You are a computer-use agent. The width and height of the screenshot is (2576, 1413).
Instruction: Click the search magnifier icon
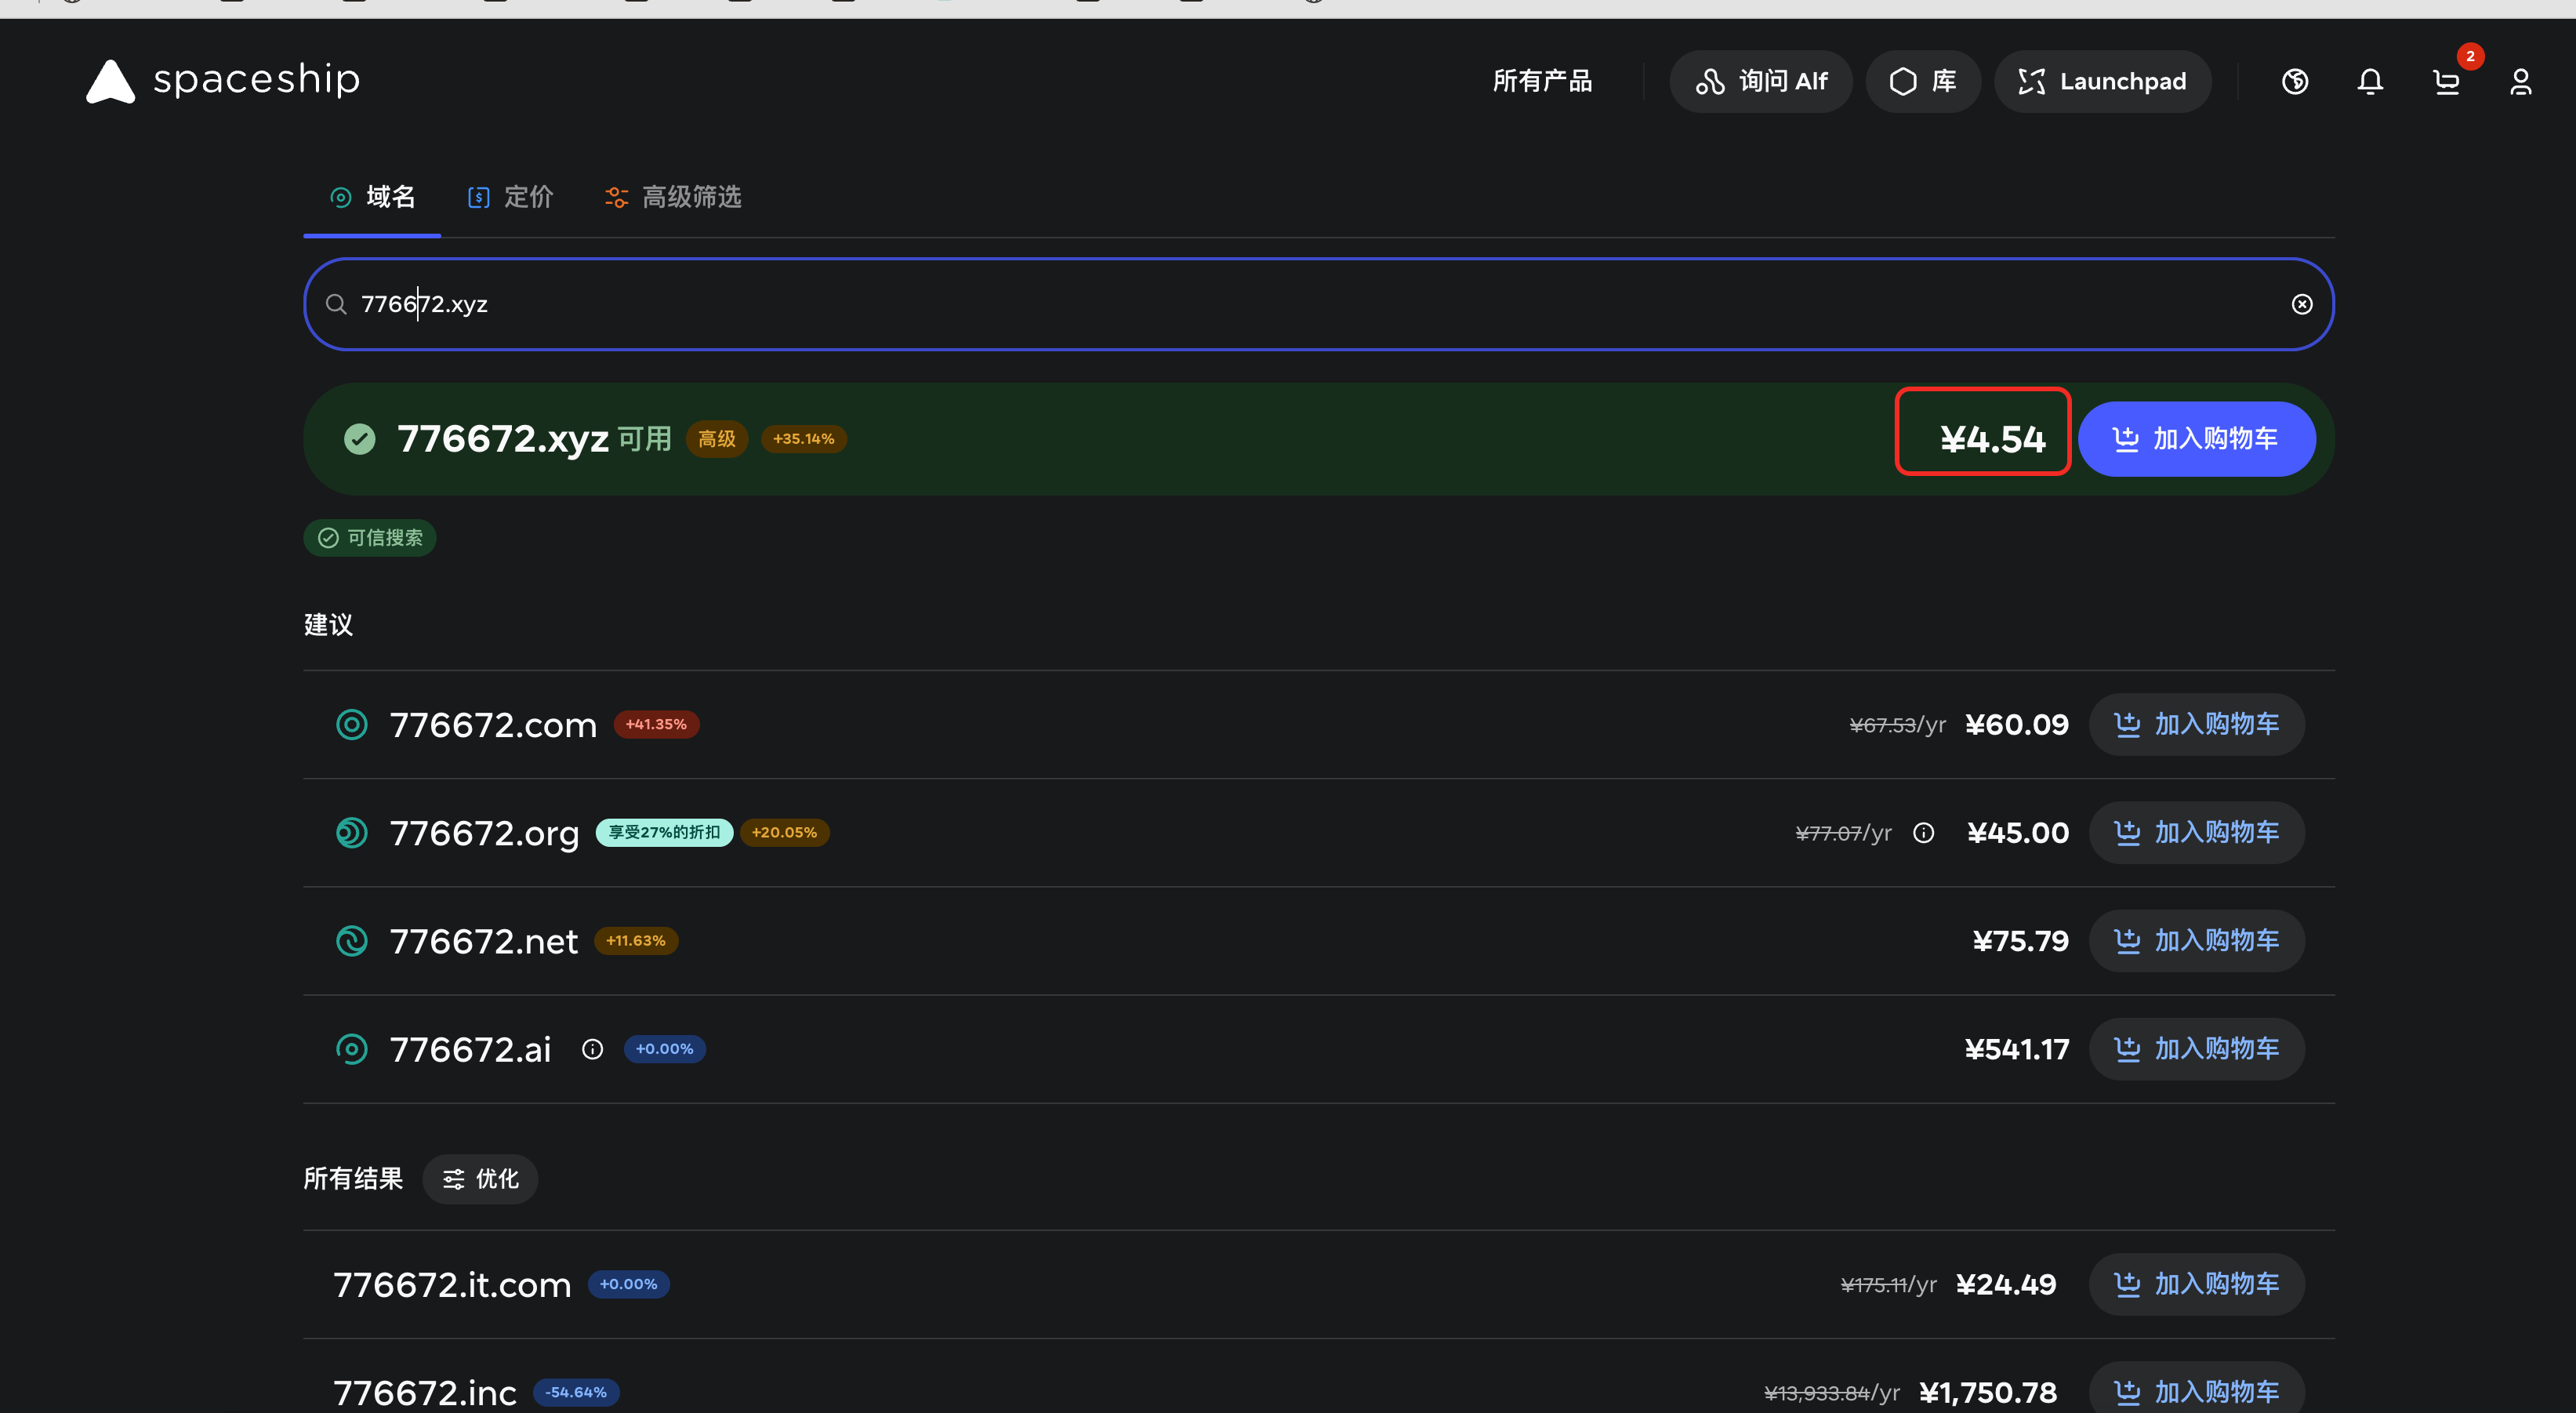click(x=336, y=304)
